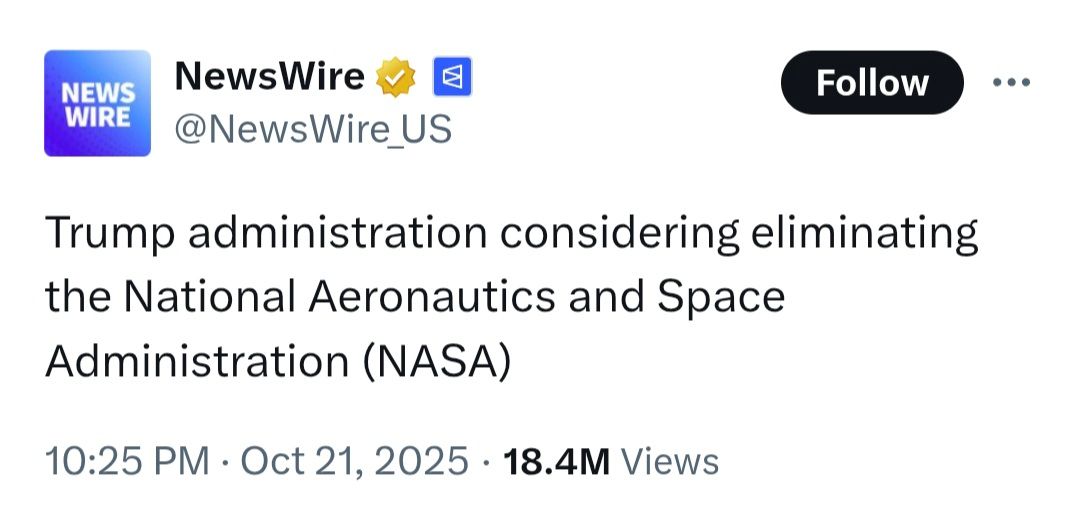Click the word and before Space

[609, 297]
